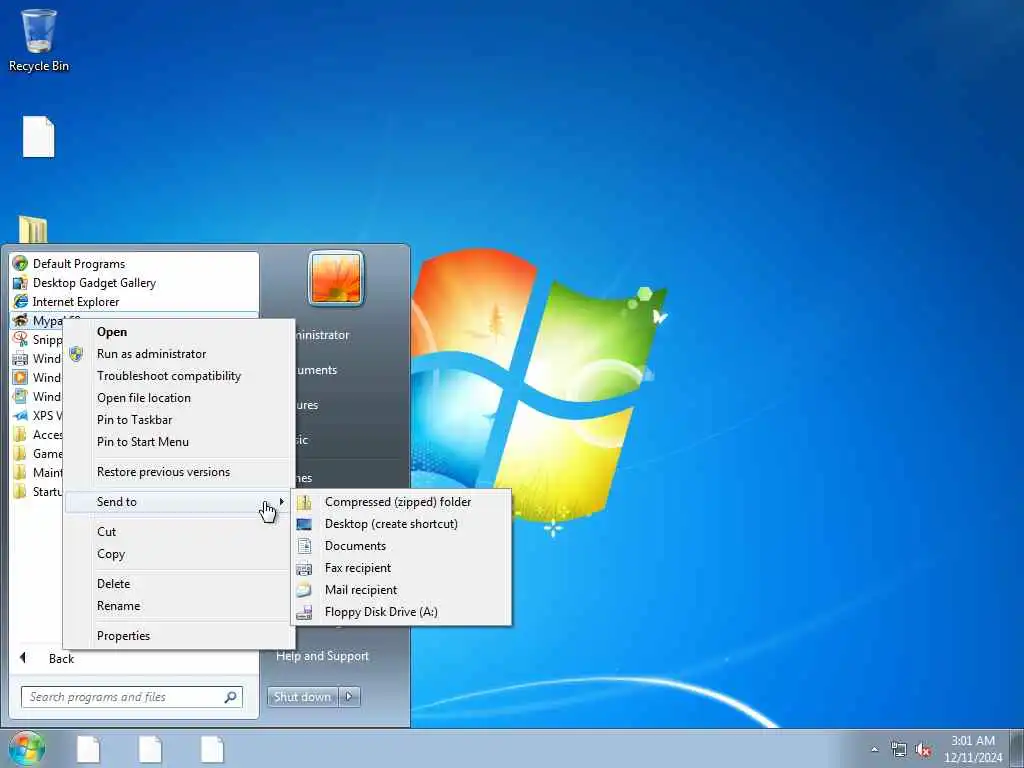Click the Fax recipient icon
This screenshot has width=1024, height=768.
click(304, 568)
